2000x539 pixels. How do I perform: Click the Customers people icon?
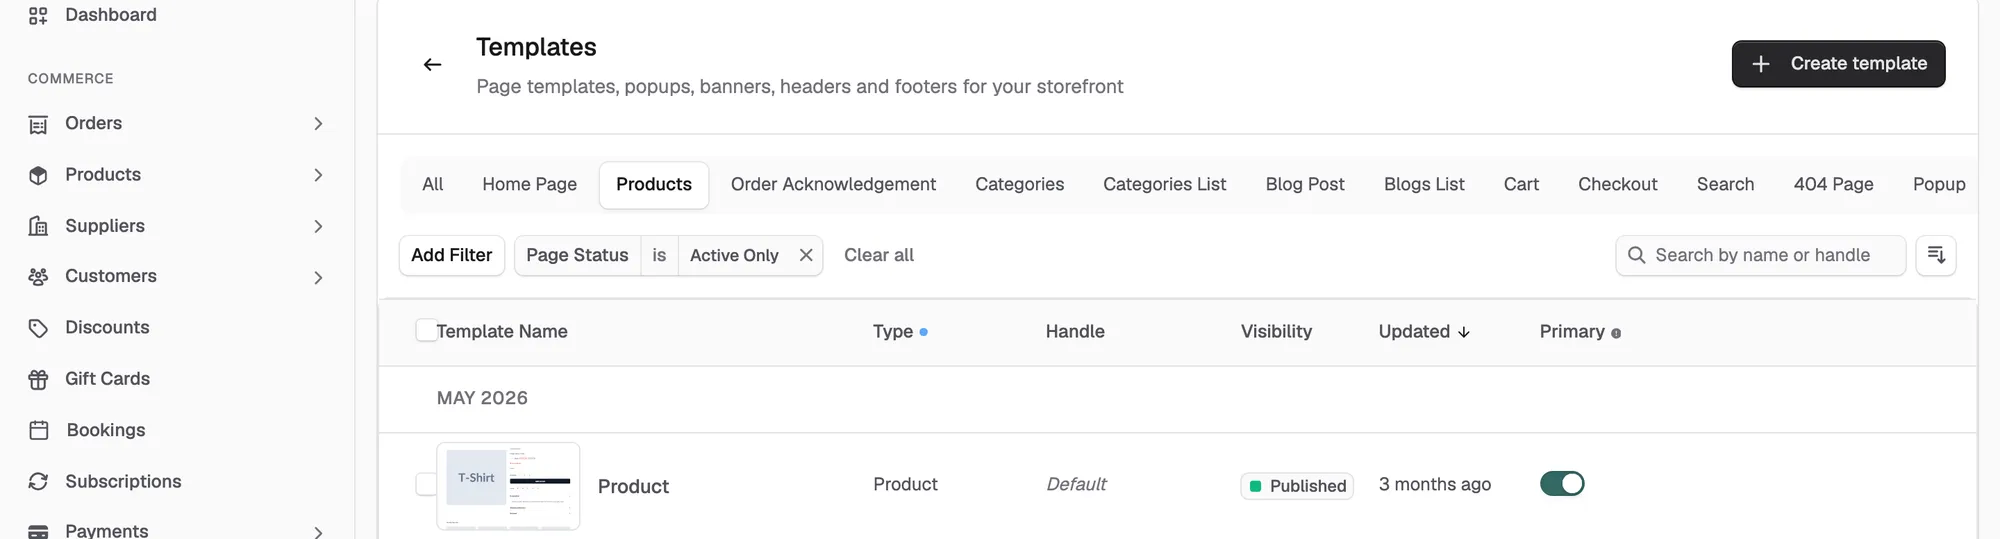point(38,277)
